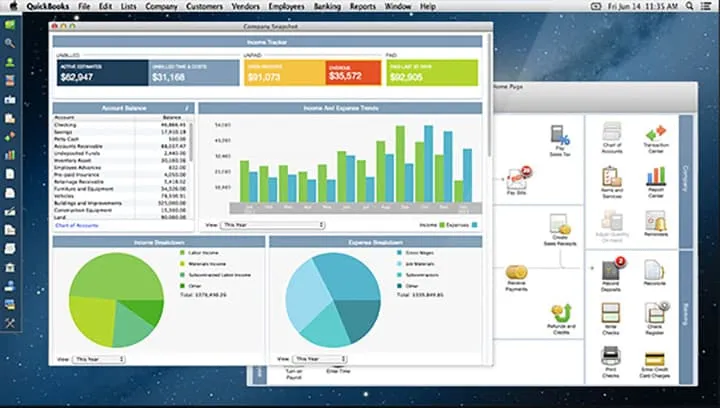The width and height of the screenshot is (720, 408).
Task: Open the Transaction Center icon
Action: (x=656, y=133)
